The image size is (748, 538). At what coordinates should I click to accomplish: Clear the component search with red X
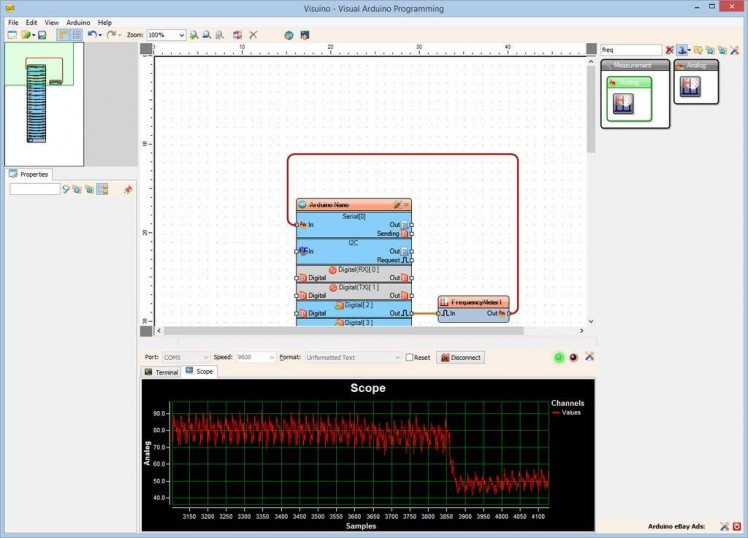point(670,49)
